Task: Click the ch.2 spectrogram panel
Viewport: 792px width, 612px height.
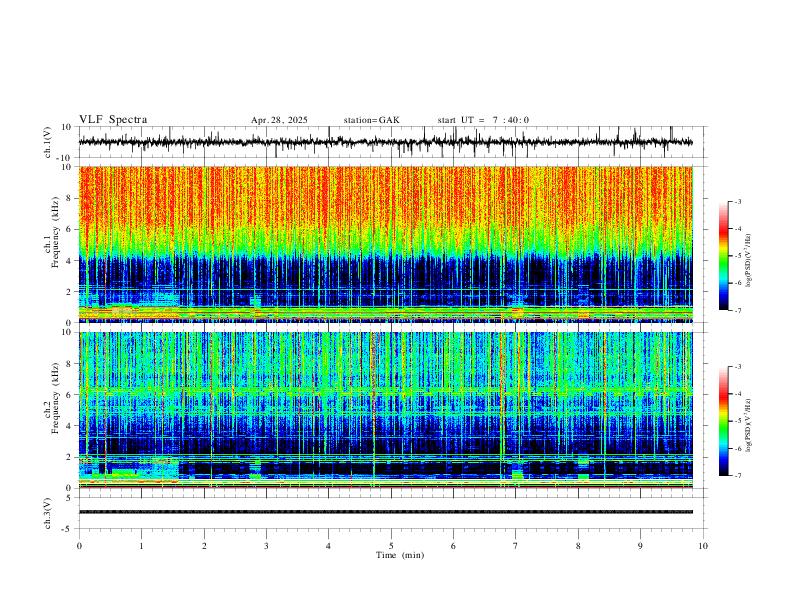Action: 386,410
